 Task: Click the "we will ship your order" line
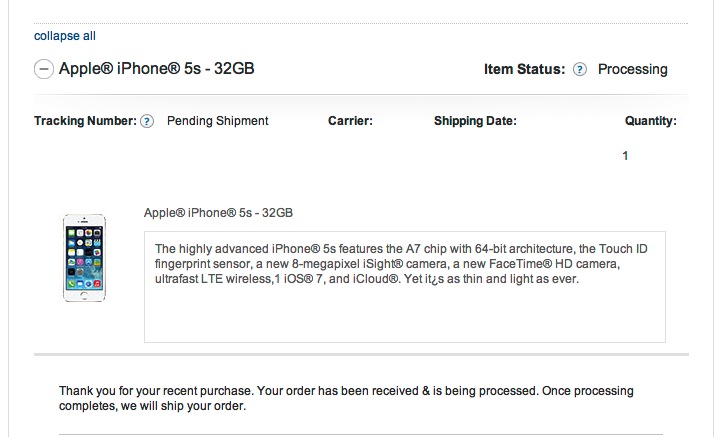click(152, 406)
